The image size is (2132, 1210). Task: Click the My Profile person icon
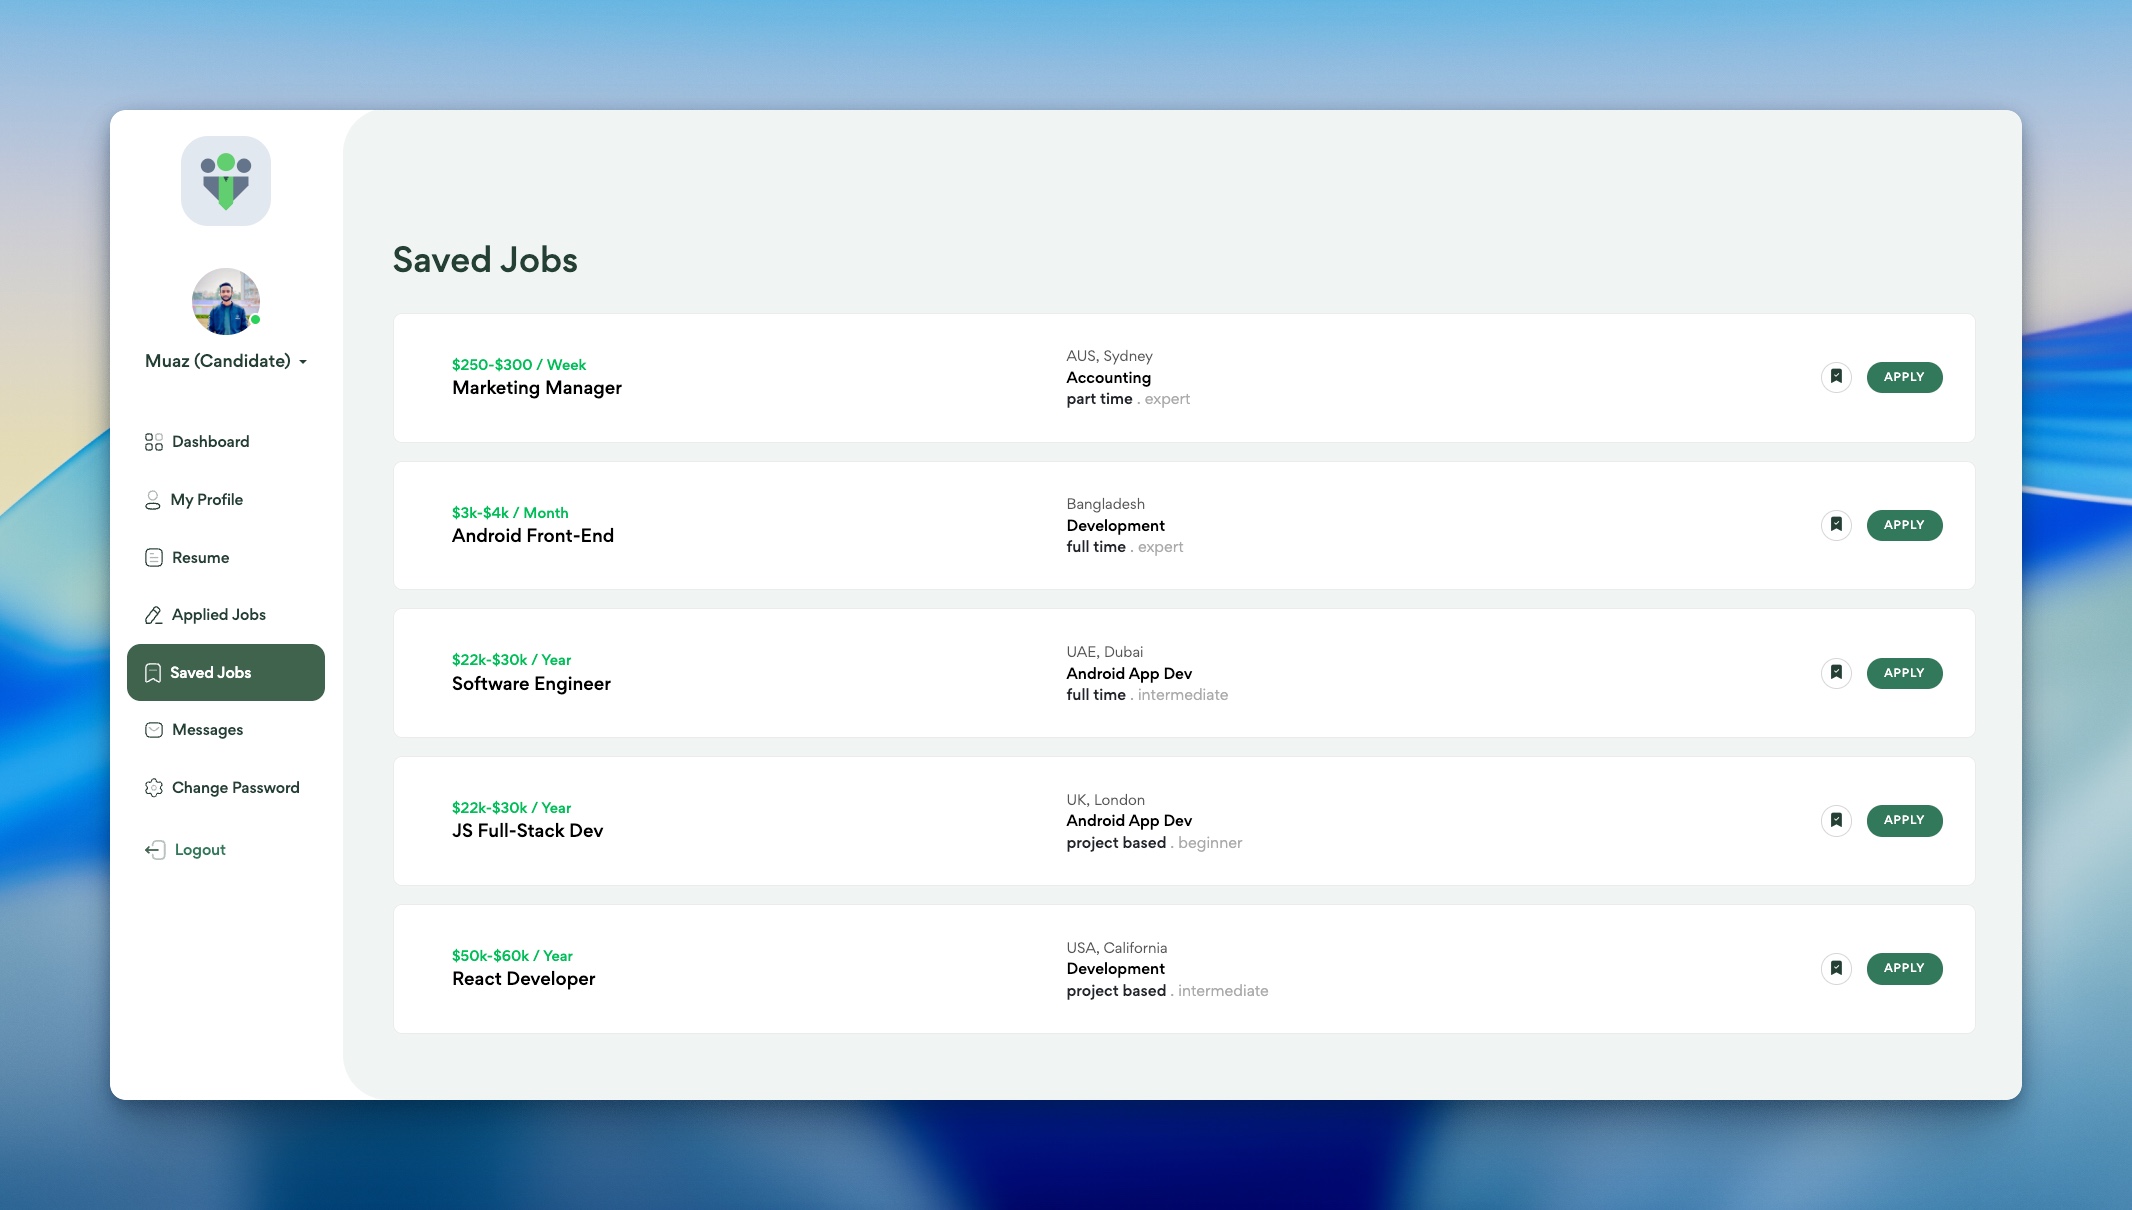pyautogui.click(x=153, y=500)
